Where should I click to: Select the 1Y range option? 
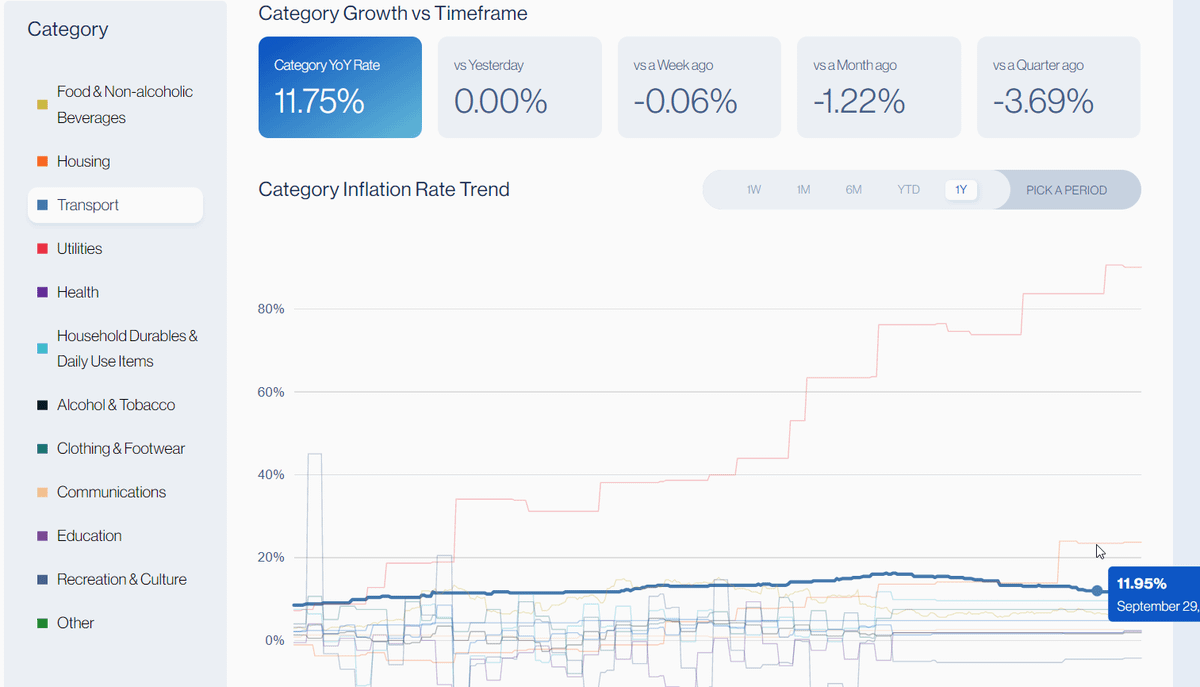click(x=961, y=189)
